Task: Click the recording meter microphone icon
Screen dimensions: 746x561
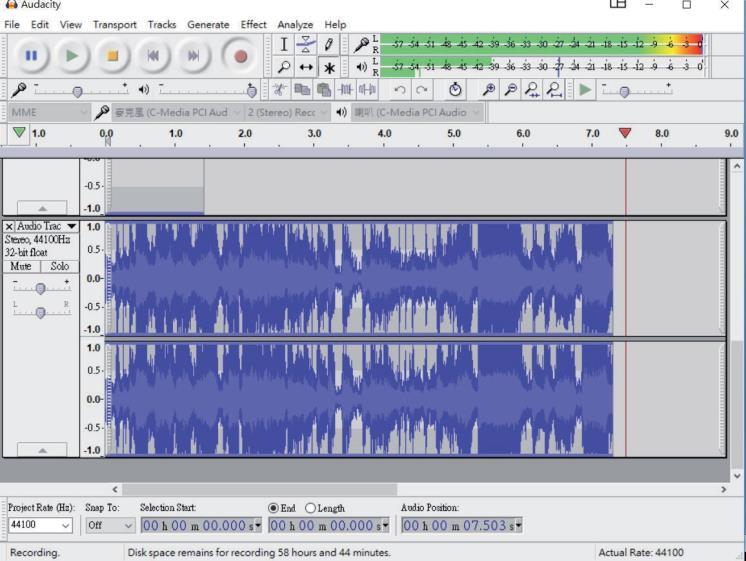Action: (361, 45)
